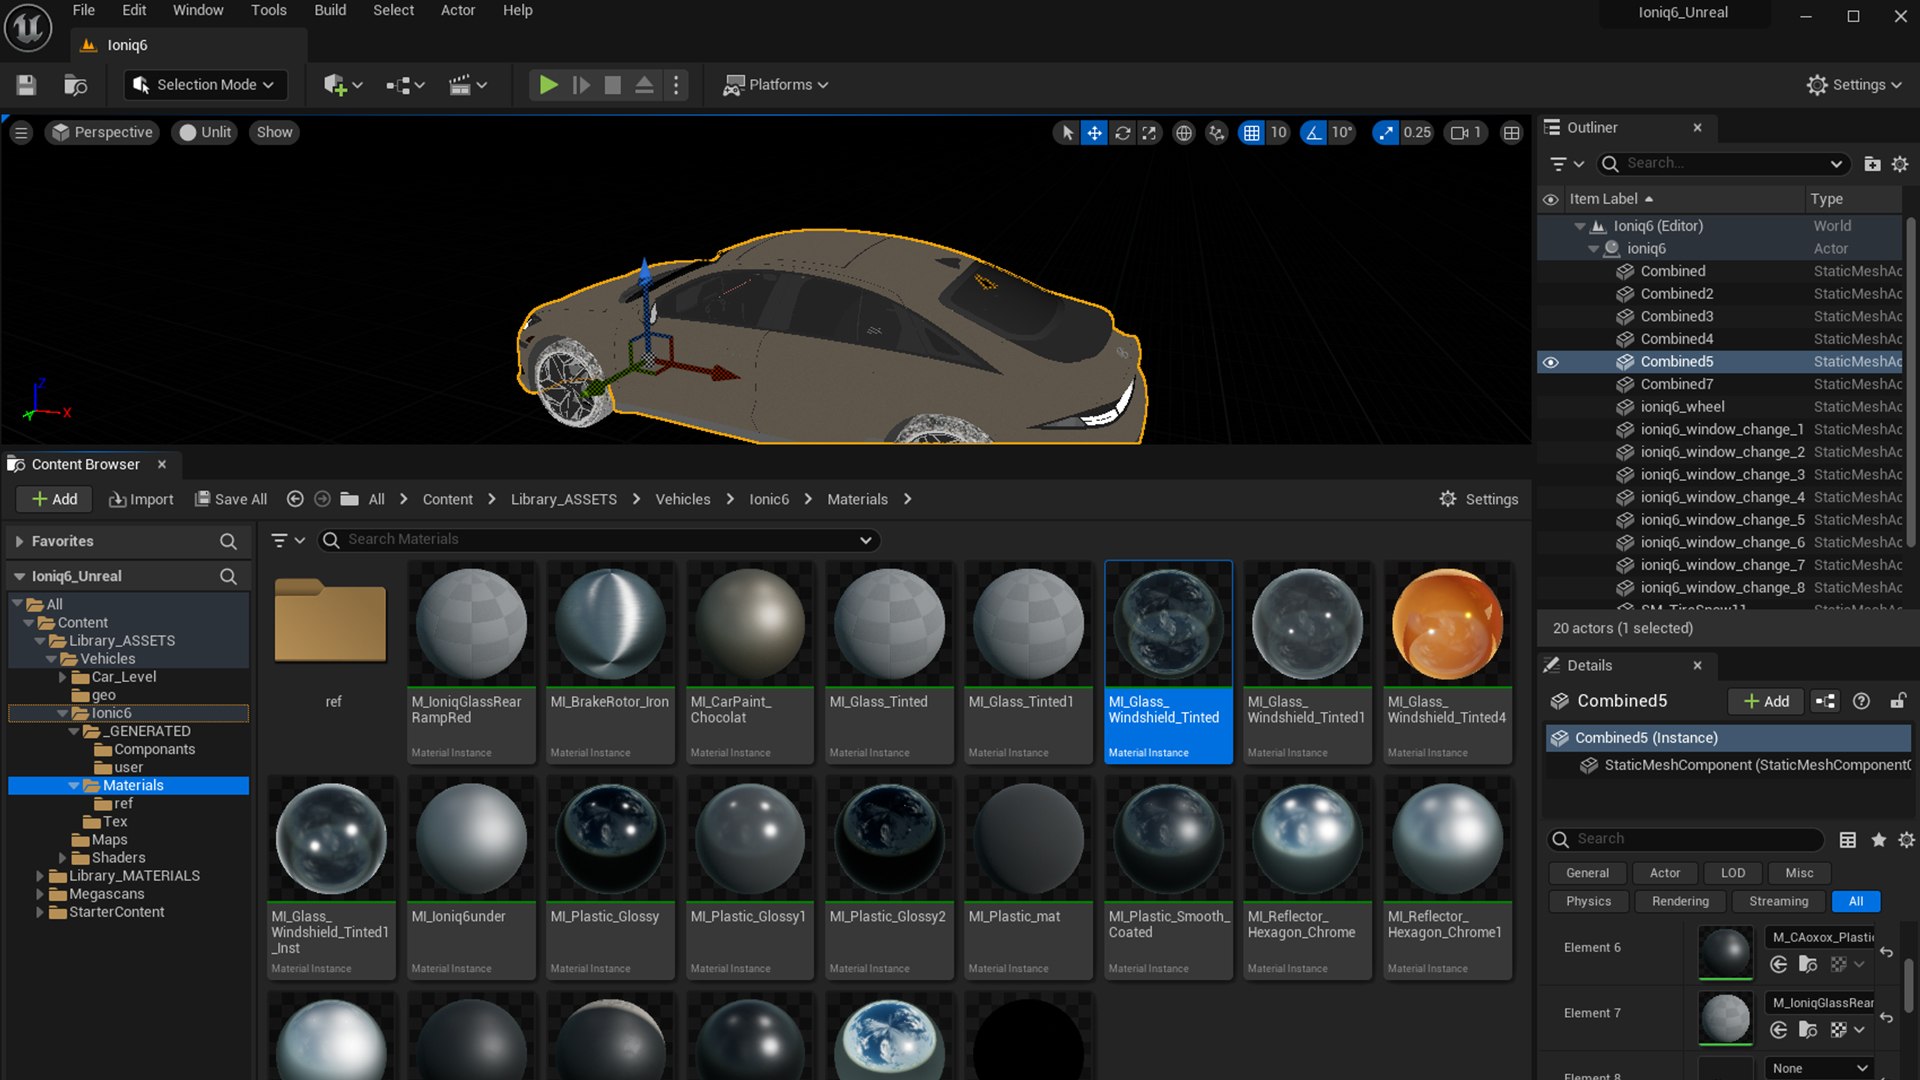This screenshot has height=1080, width=1920.
Task: Click Save All in Content Browser
Action: 231,499
